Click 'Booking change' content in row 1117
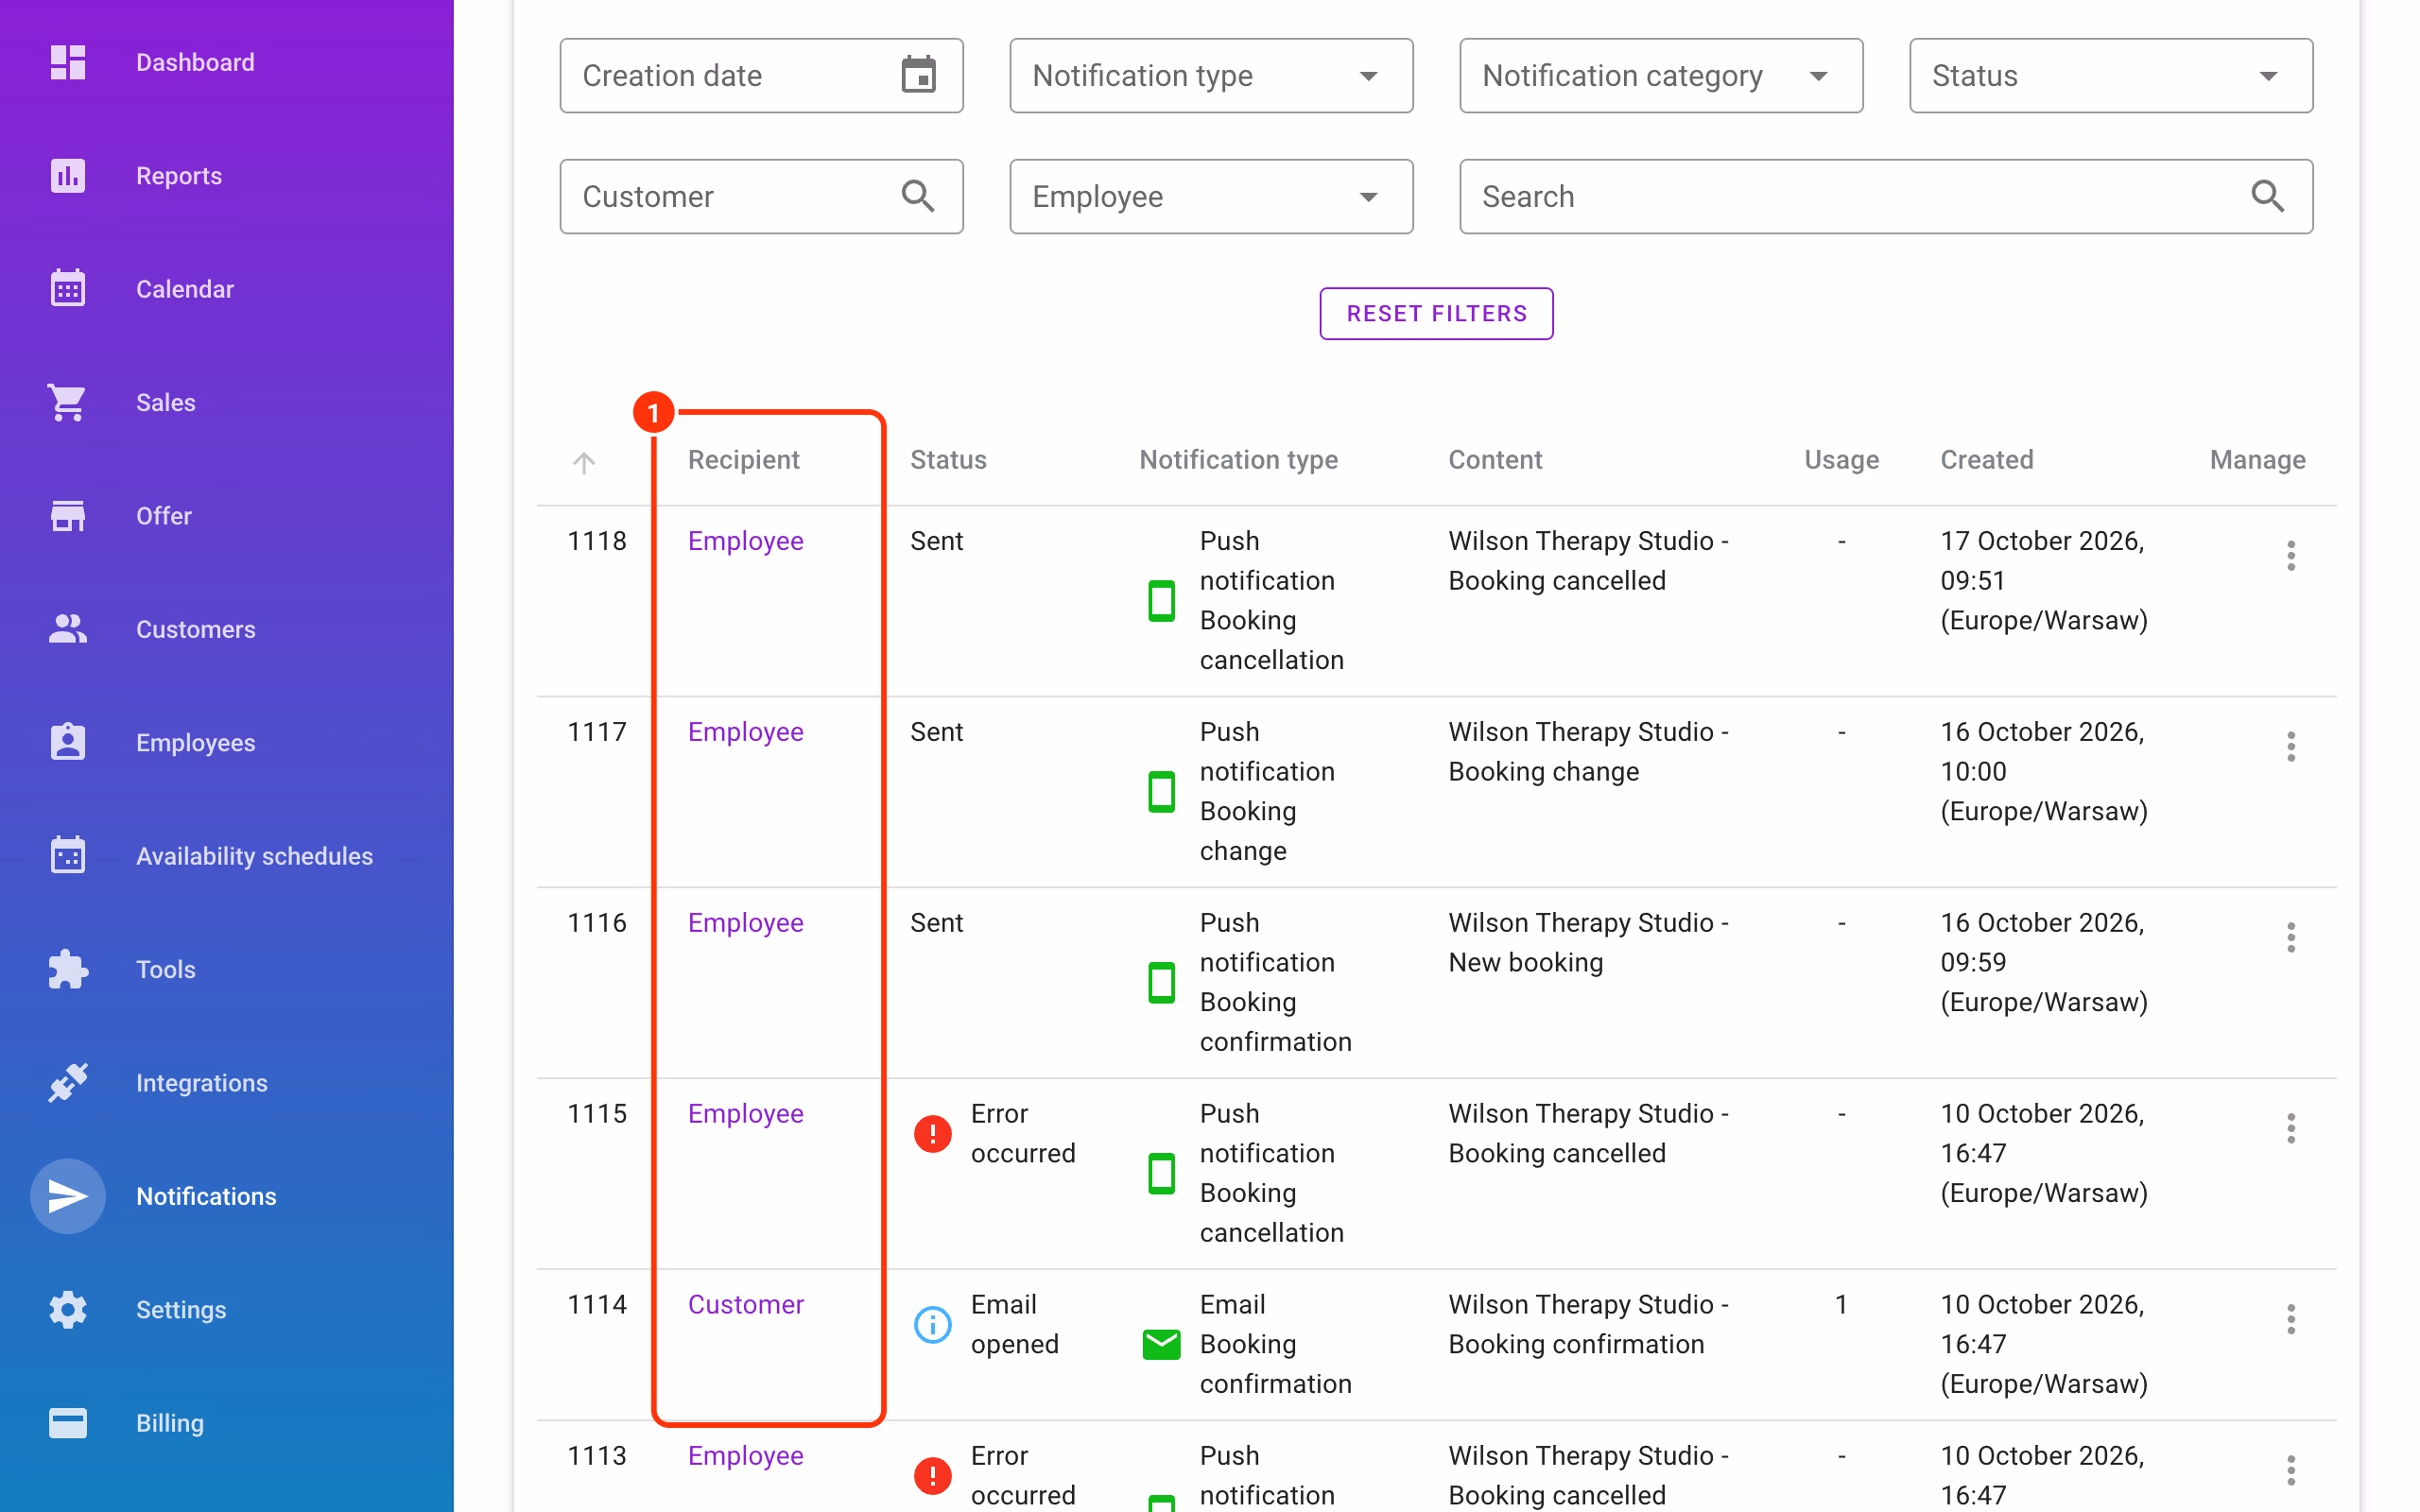This screenshot has width=2420, height=1512. [1543, 771]
